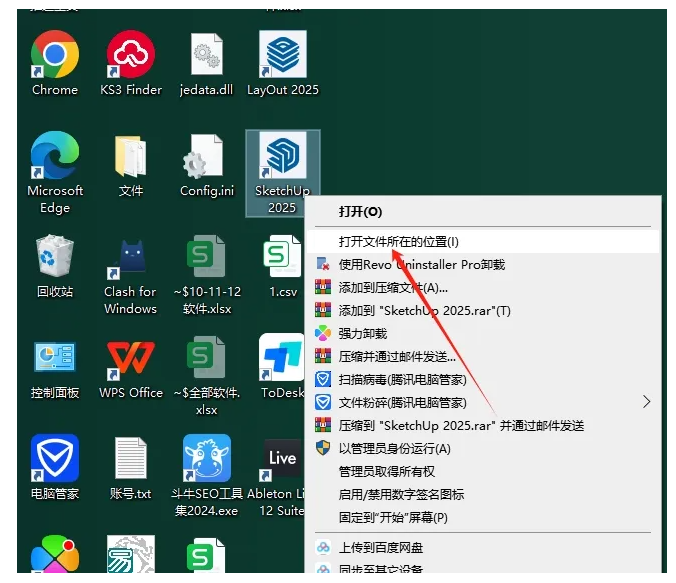The width and height of the screenshot is (676, 583).
Task: Expand the 文件粉碎 submenu arrow
Action: [646, 402]
